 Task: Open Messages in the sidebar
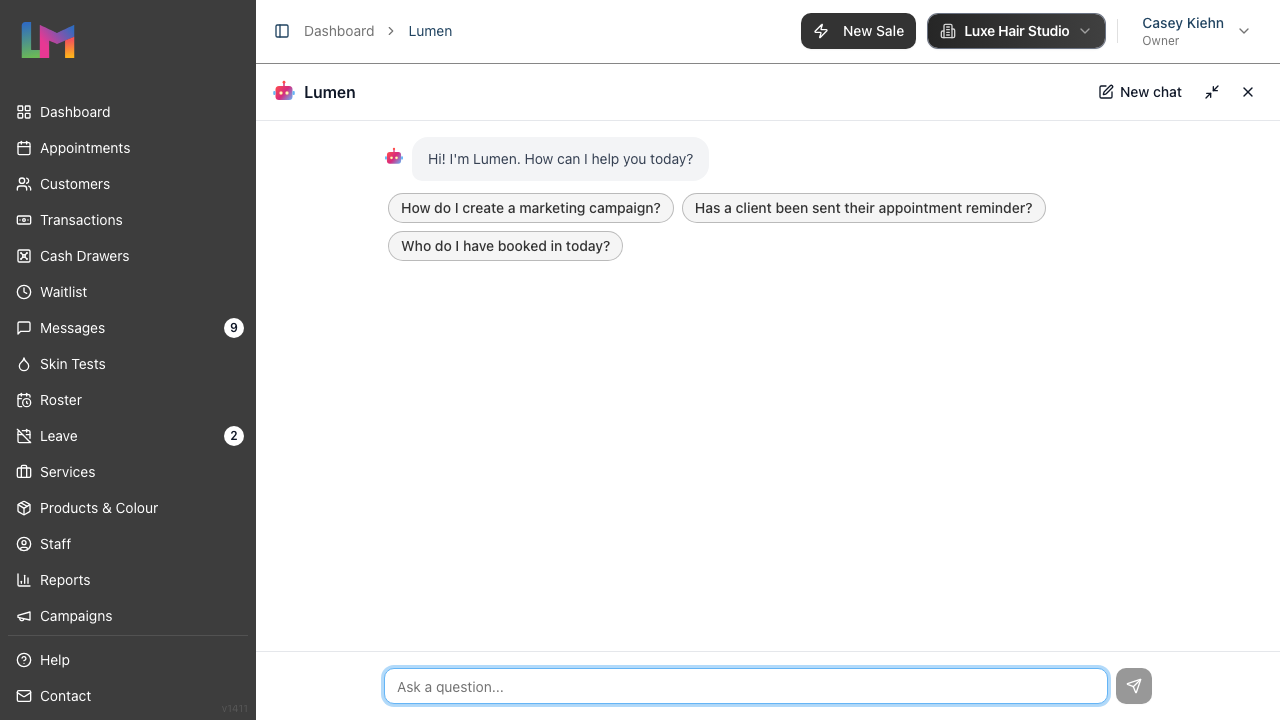click(128, 328)
